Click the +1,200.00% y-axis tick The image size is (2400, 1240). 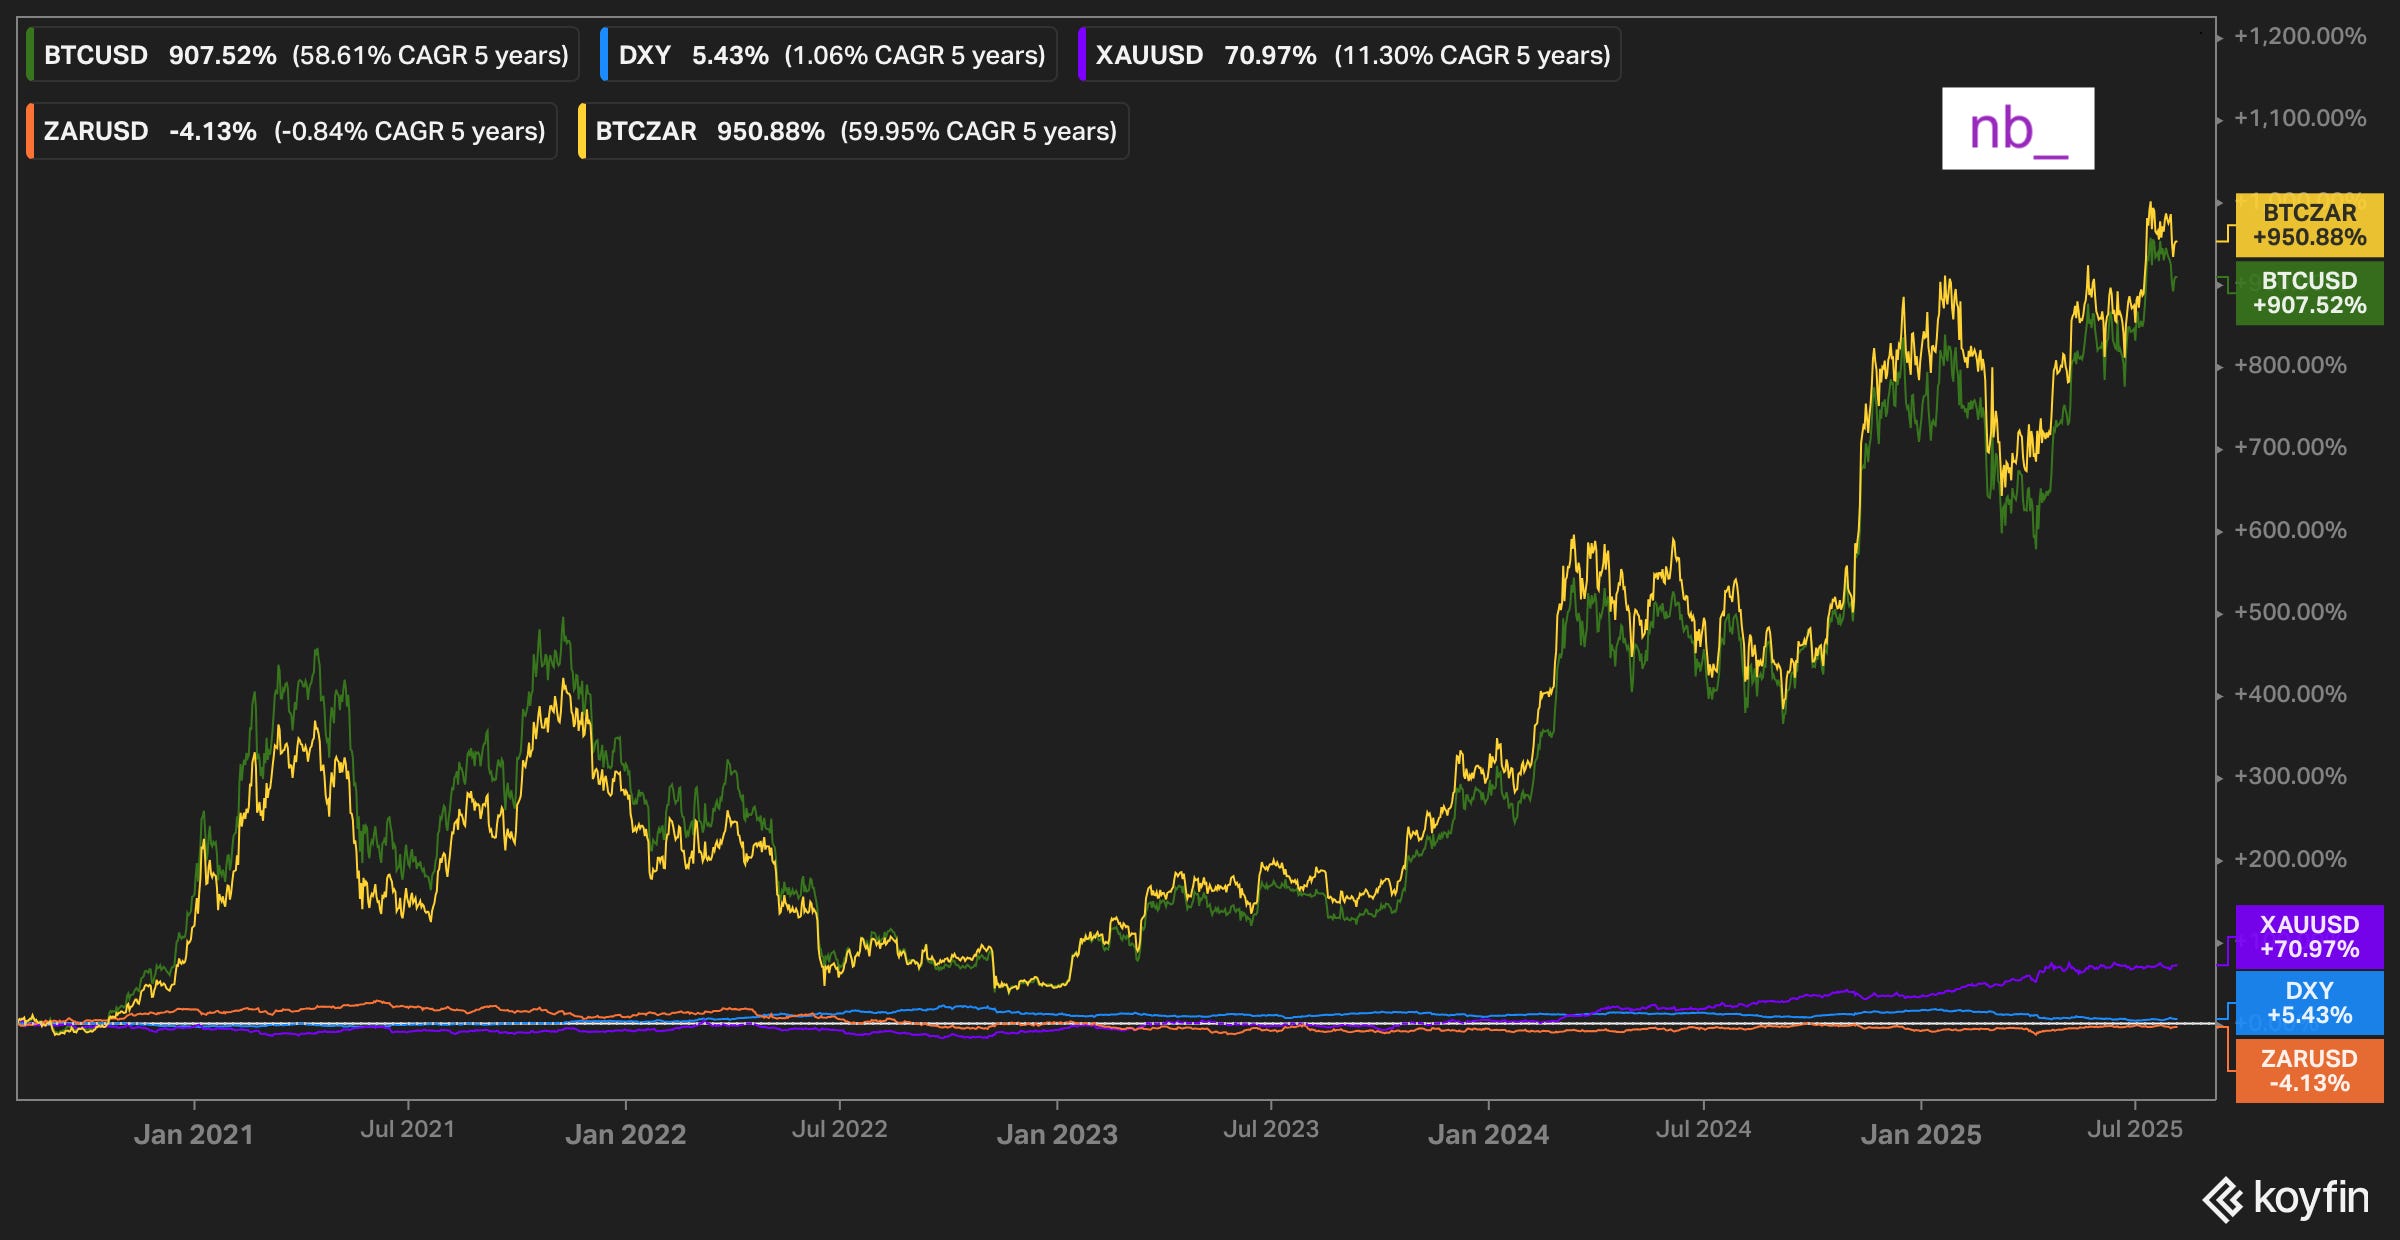2299,37
